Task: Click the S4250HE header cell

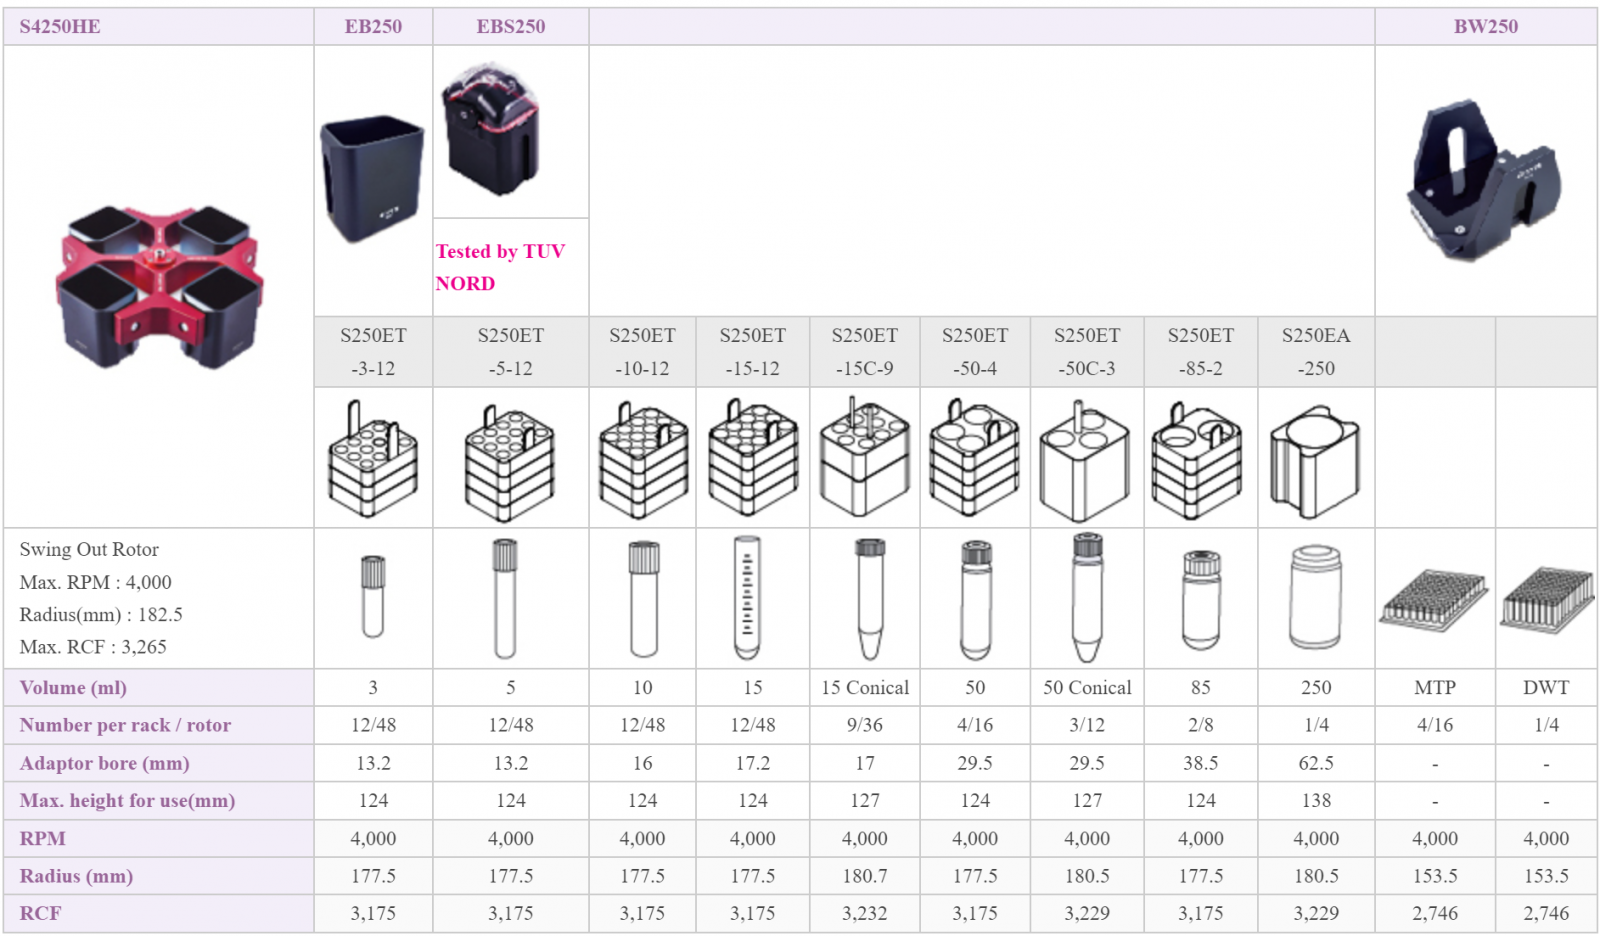Action: (159, 27)
